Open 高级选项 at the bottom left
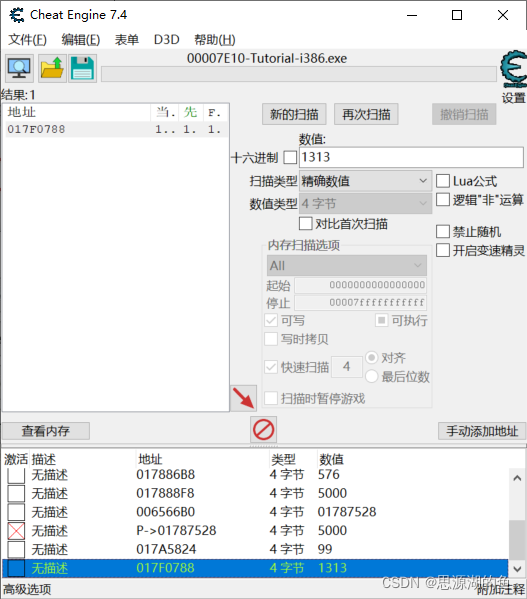Viewport: 527px width, 599px height. point(27,589)
